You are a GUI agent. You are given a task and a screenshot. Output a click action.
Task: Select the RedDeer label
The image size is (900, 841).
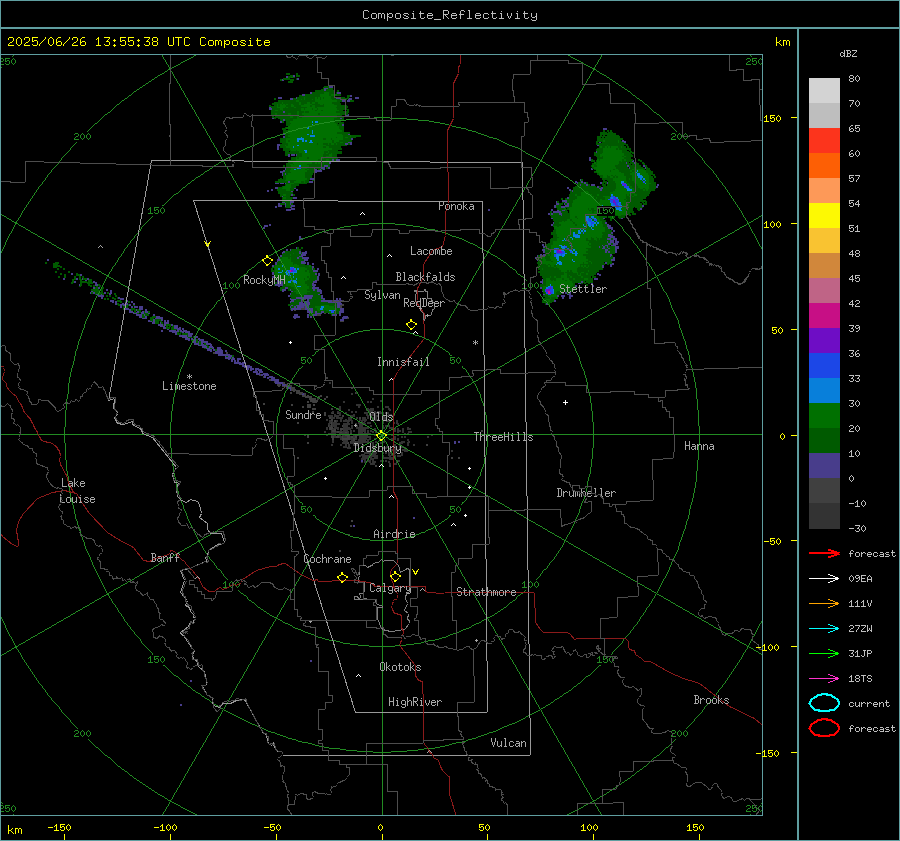(424, 303)
